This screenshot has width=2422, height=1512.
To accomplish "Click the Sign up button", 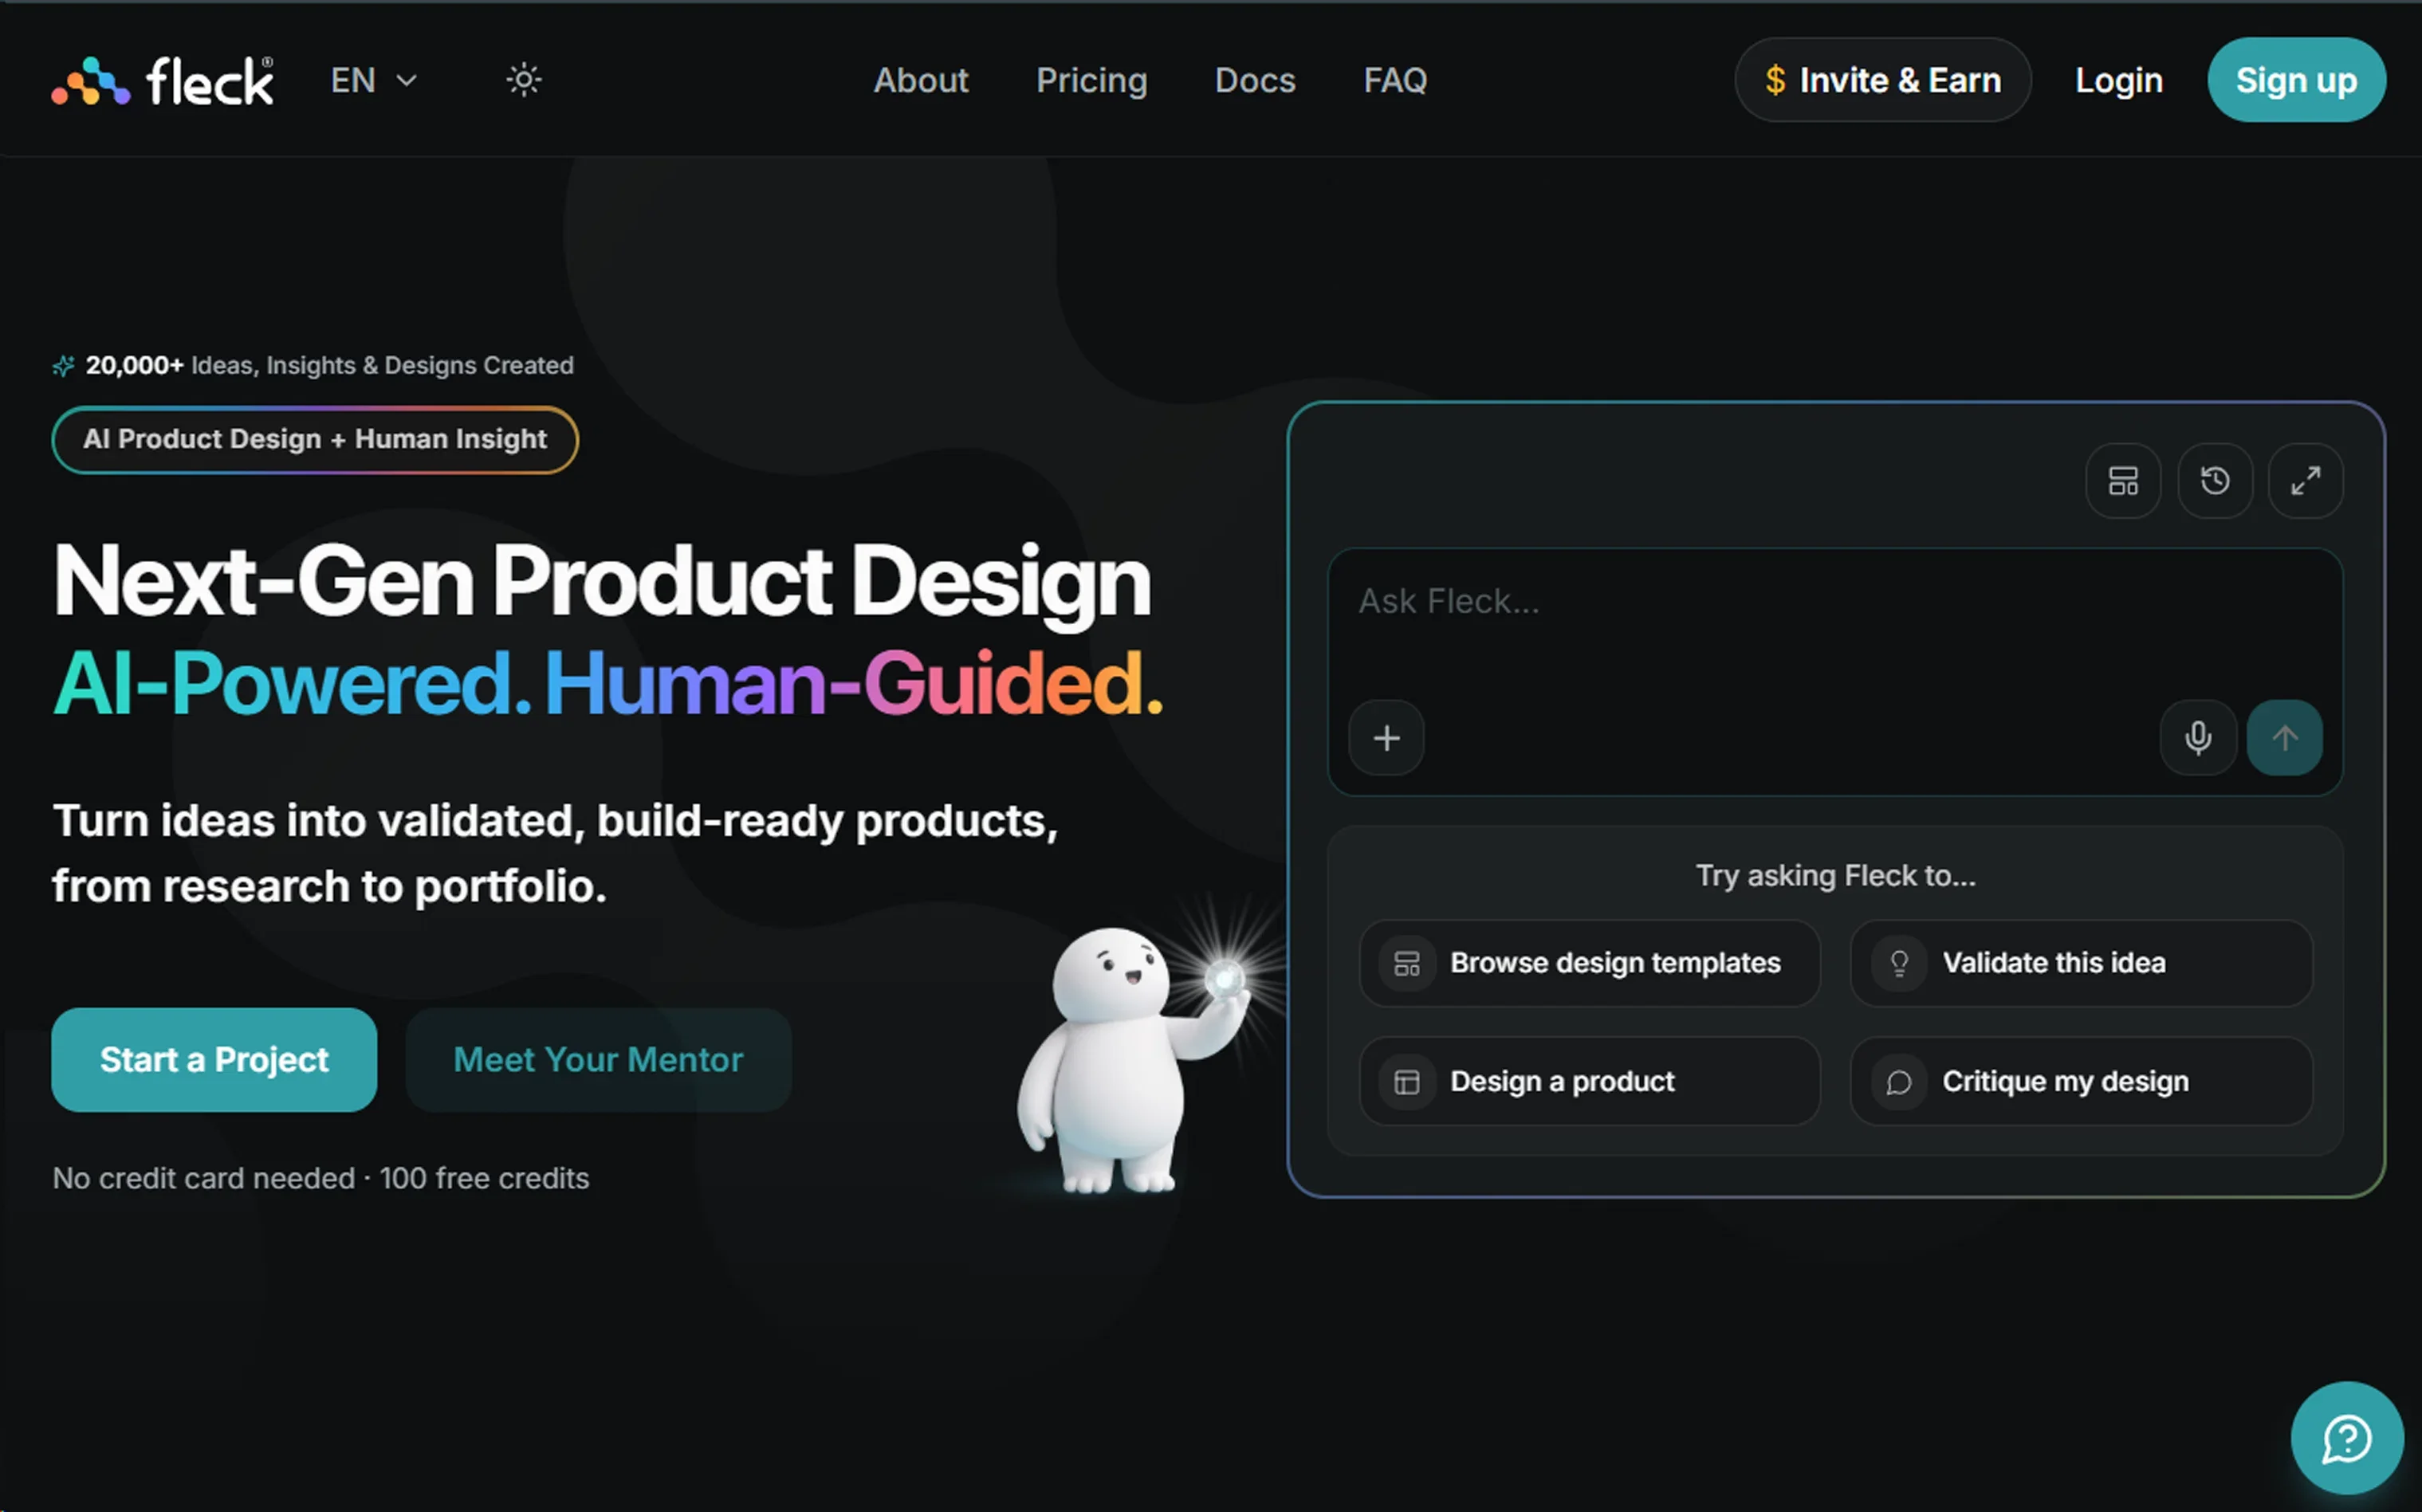I will coord(2296,80).
